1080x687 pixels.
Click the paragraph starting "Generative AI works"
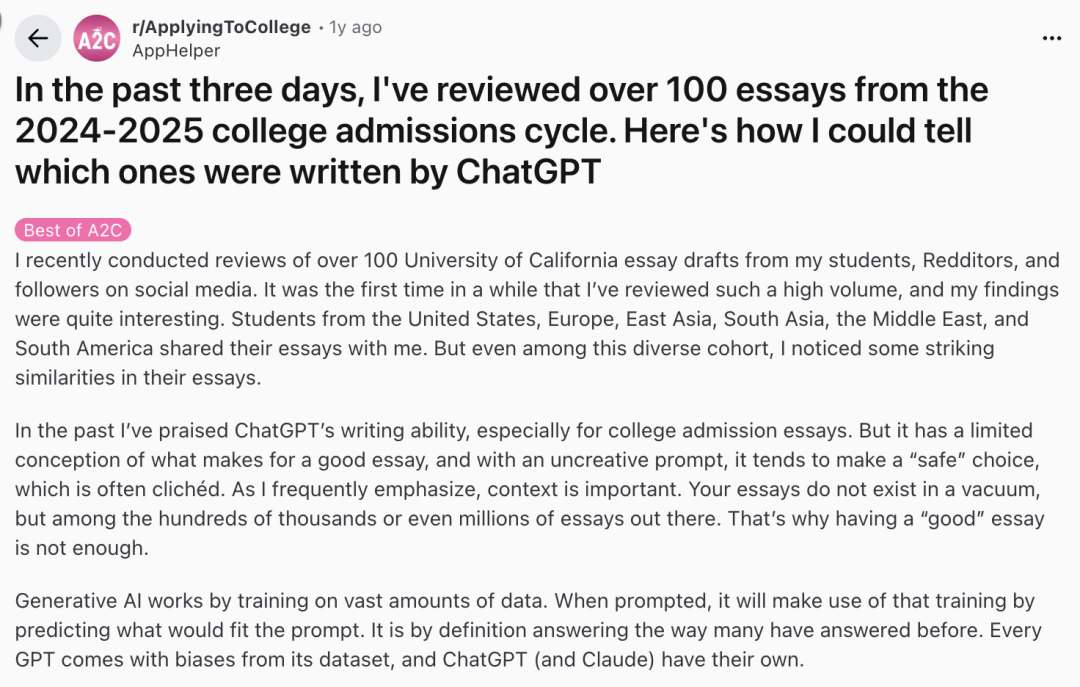pos(528,630)
